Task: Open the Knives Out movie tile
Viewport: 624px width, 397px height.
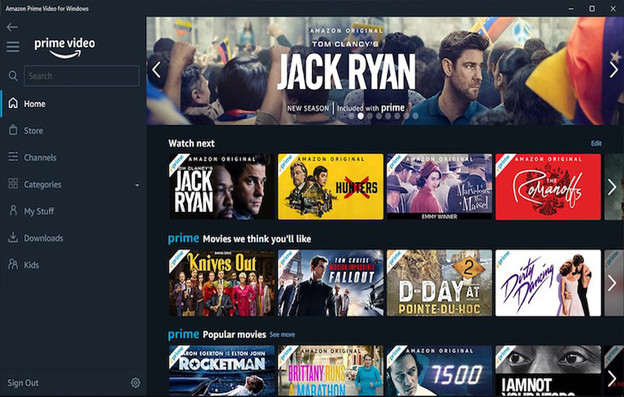Action: pos(222,283)
